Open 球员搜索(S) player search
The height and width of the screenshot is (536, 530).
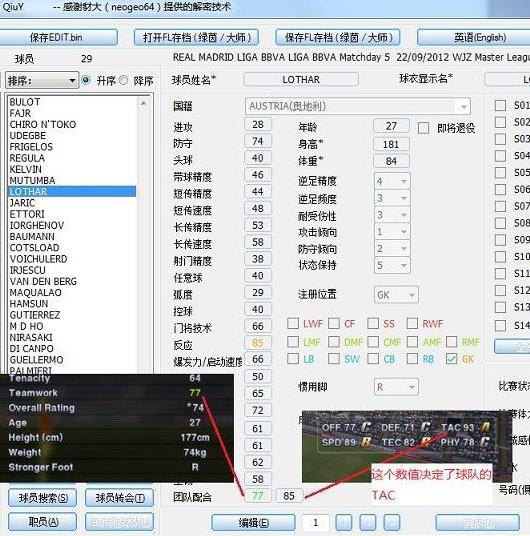pyautogui.click(x=43, y=497)
